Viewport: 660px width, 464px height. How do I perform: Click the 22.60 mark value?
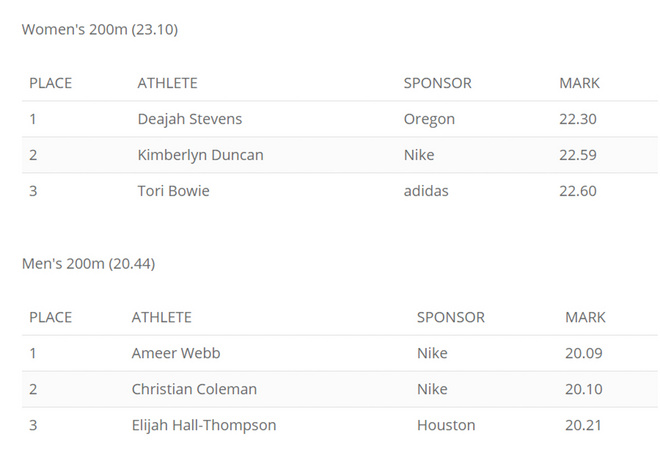tap(578, 191)
